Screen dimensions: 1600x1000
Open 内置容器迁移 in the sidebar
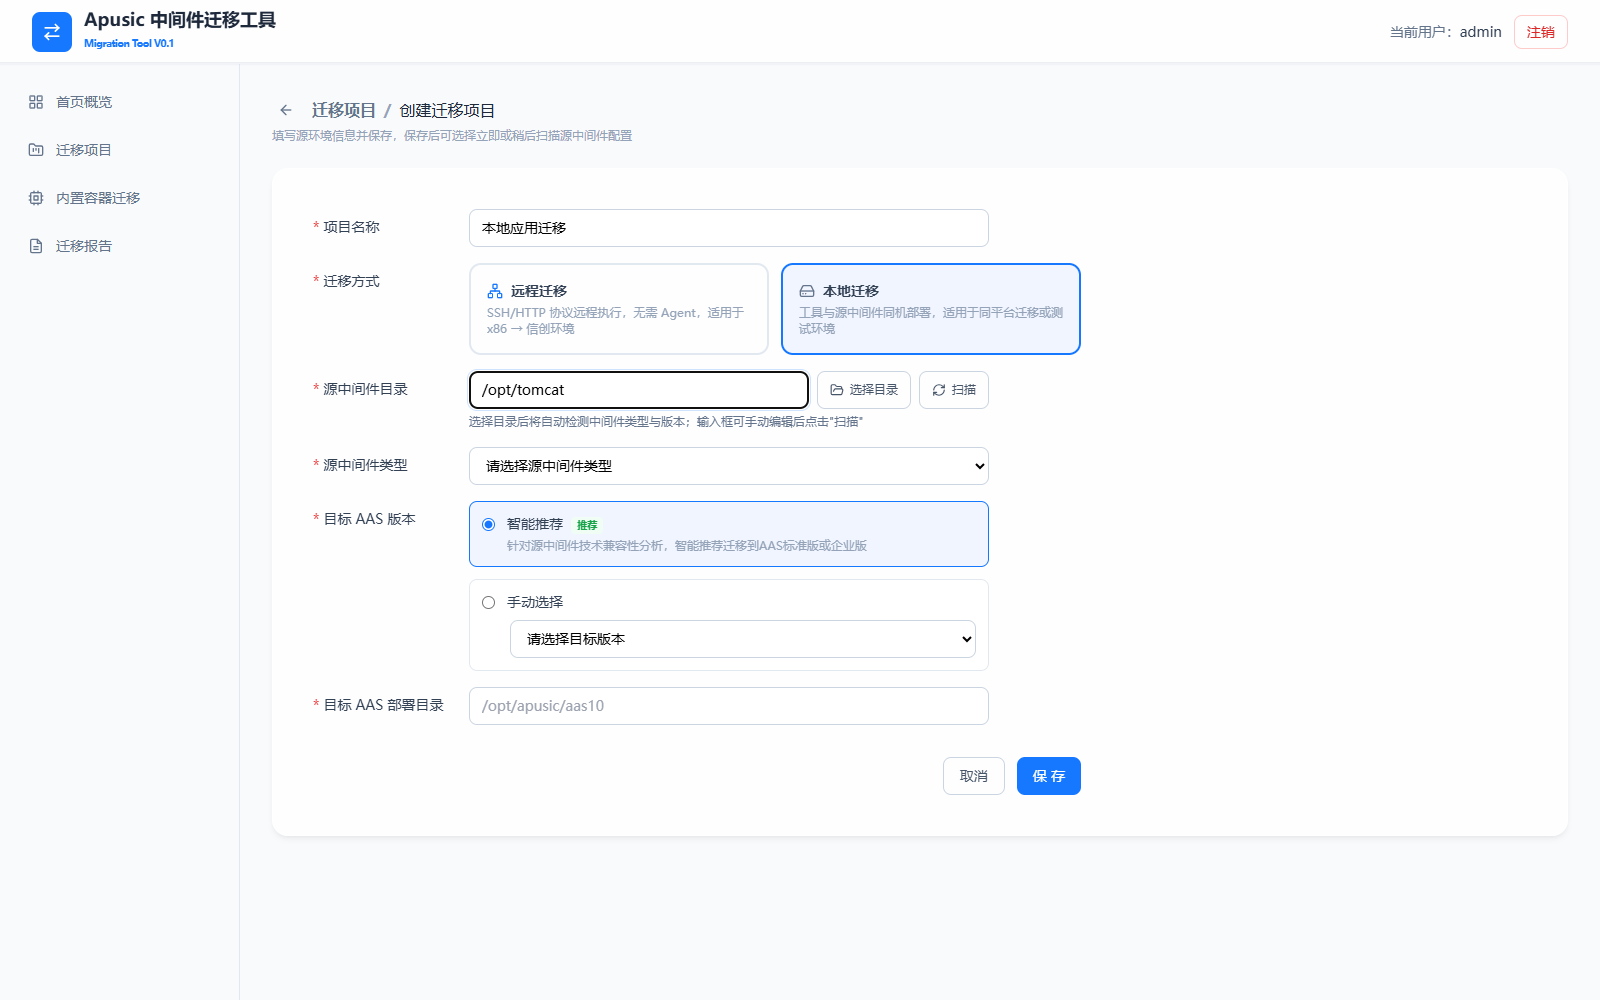pyautogui.click(x=120, y=198)
